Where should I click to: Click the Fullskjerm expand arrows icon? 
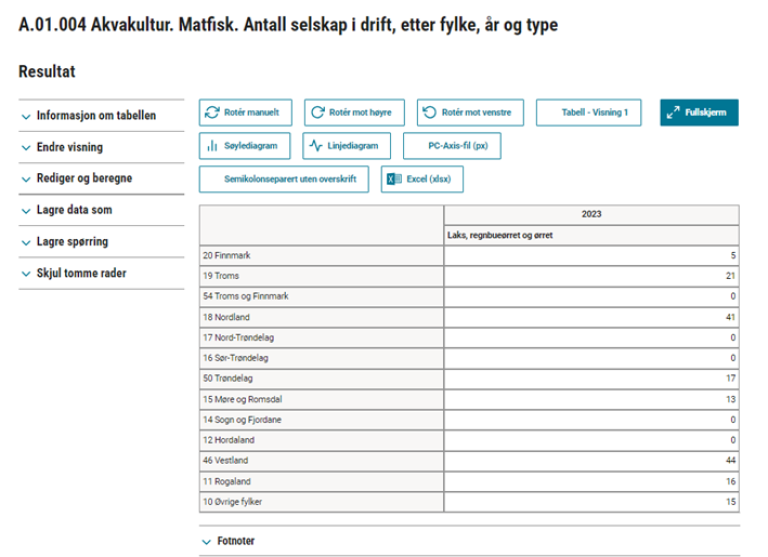tap(673, 113)
